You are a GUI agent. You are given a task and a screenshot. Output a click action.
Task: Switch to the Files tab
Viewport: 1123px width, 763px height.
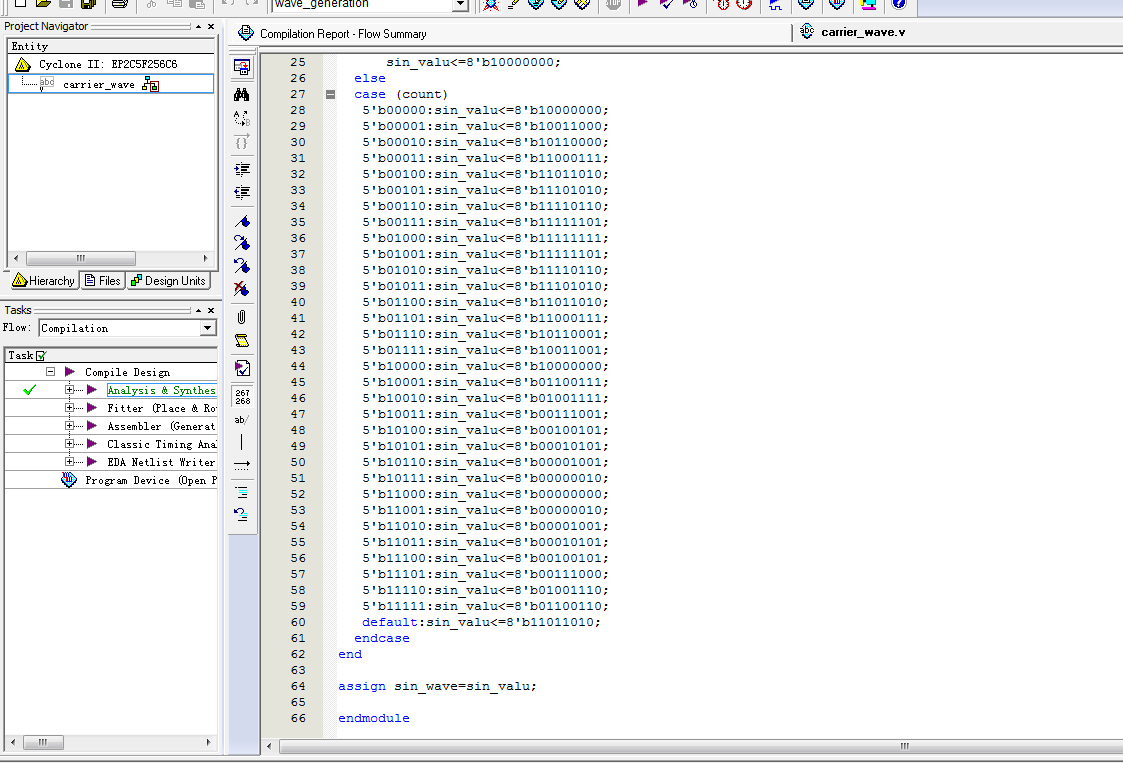(x=103, y=281)
